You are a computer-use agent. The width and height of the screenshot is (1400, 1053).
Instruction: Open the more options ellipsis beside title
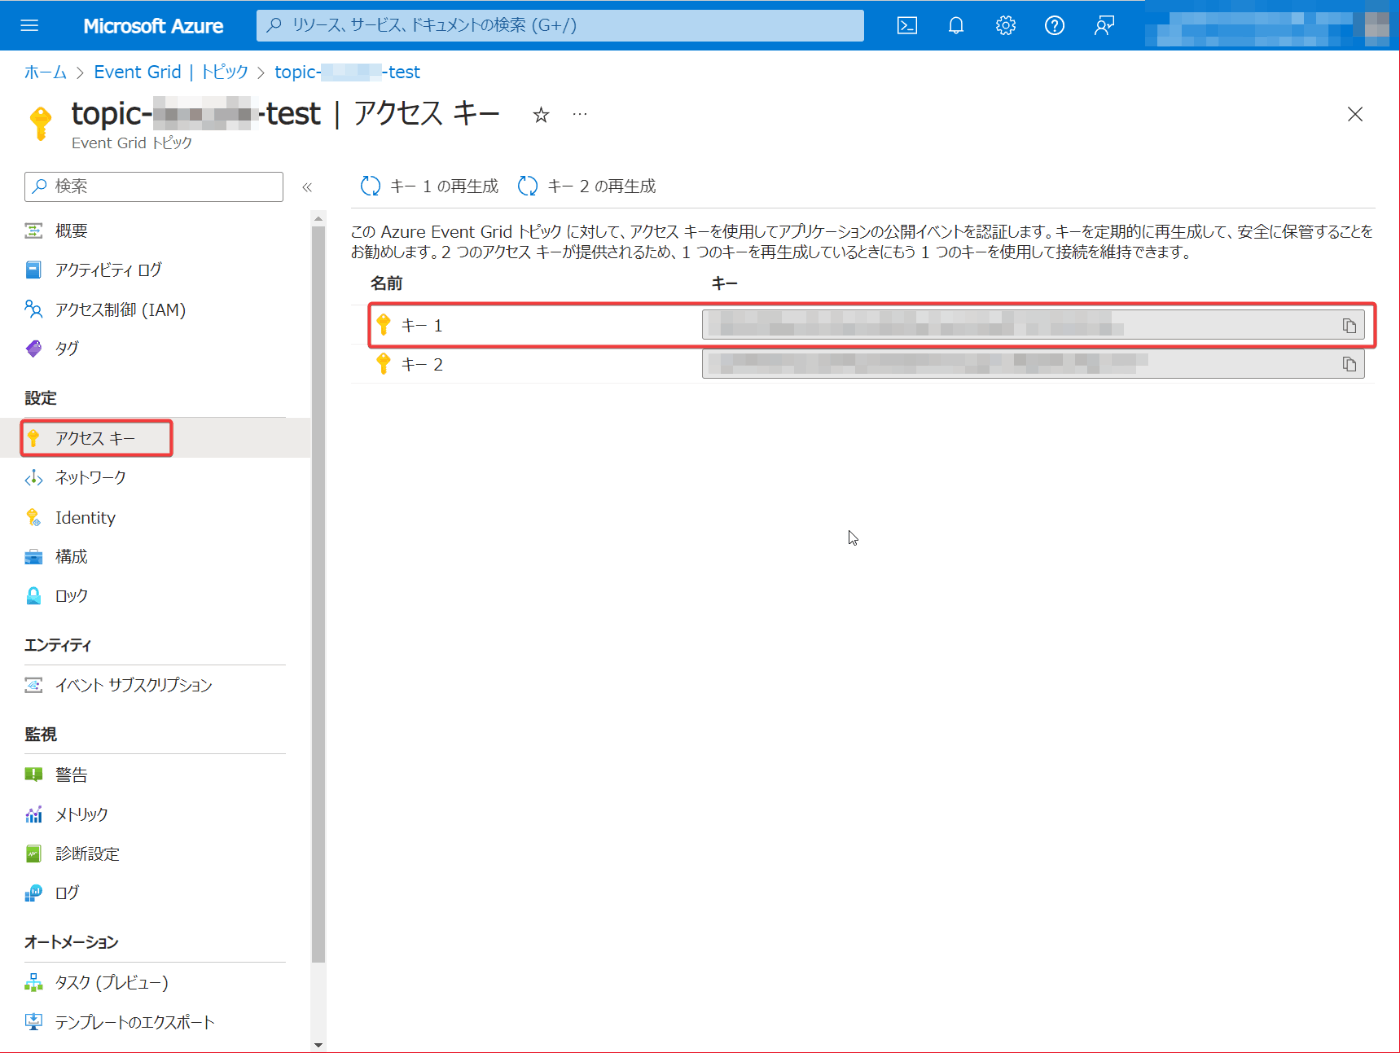[x=580, y=114]
